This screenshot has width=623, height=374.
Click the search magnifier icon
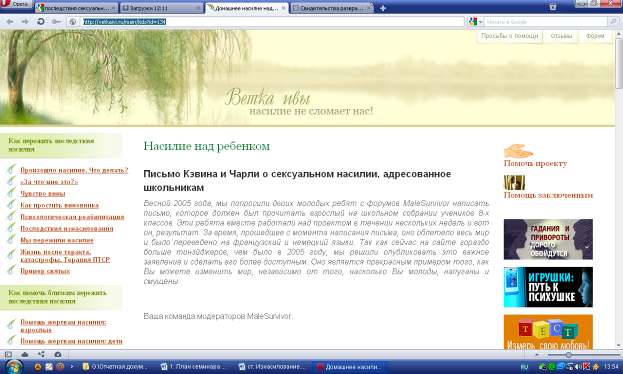pos(613,21)
